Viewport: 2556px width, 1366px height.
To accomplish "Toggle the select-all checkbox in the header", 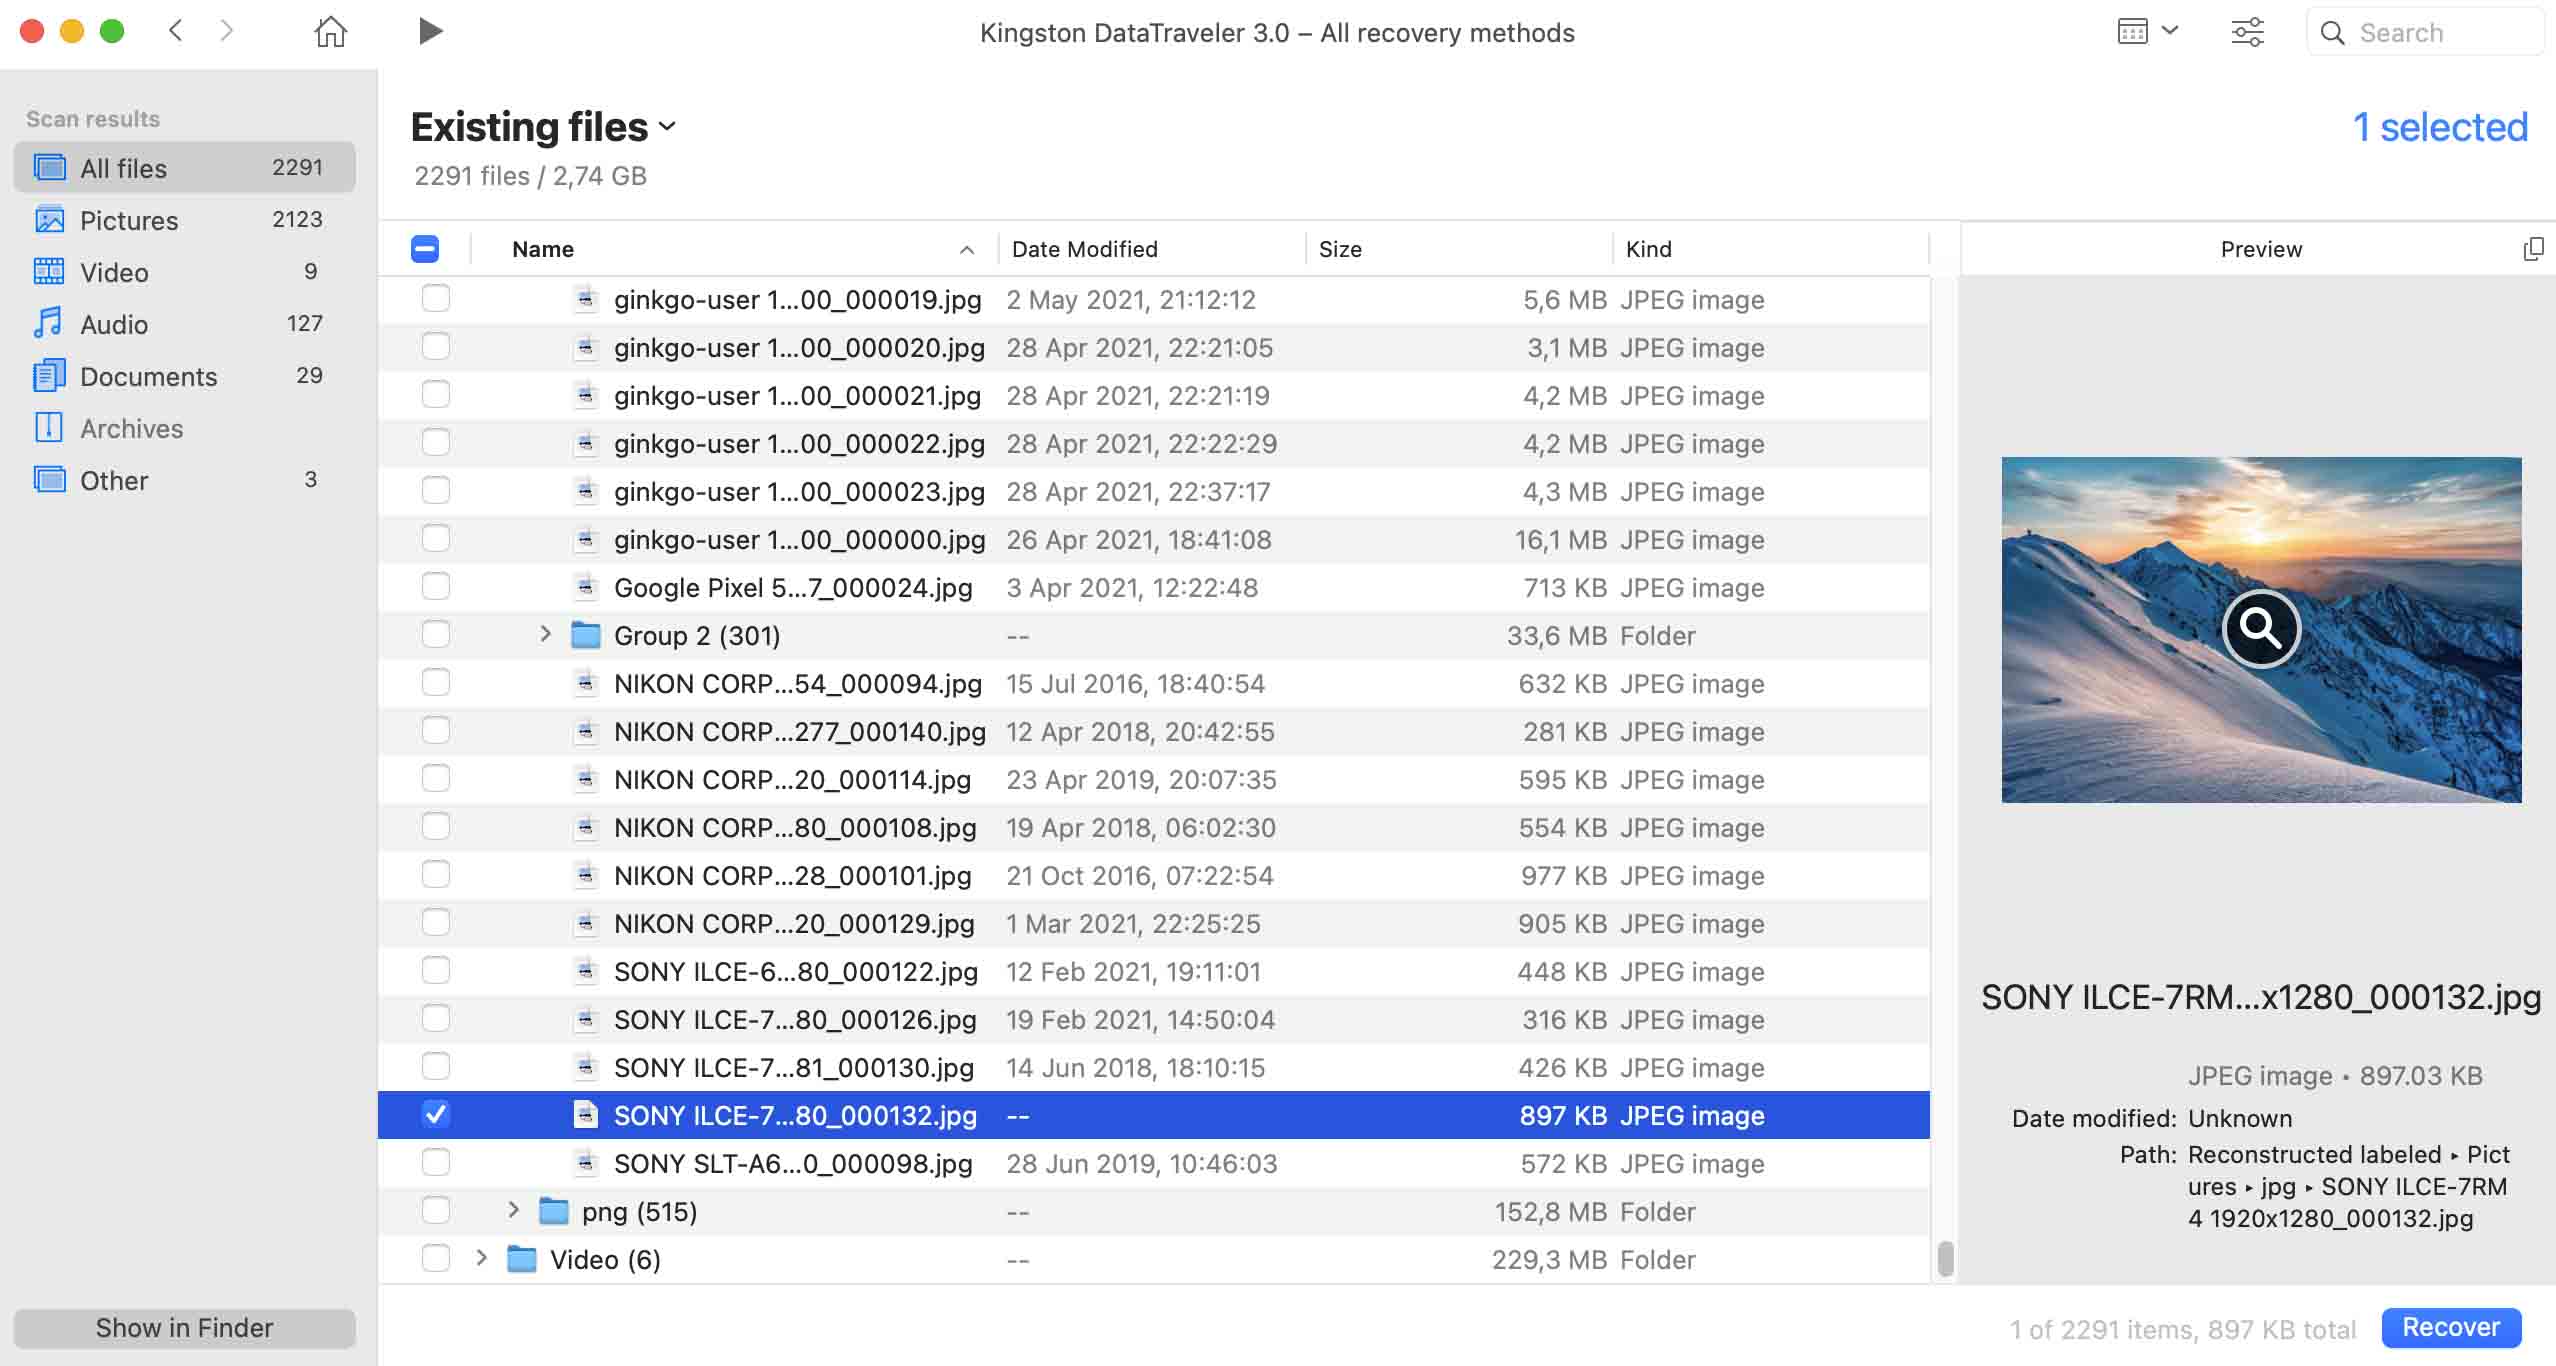I will click(425, 249).
